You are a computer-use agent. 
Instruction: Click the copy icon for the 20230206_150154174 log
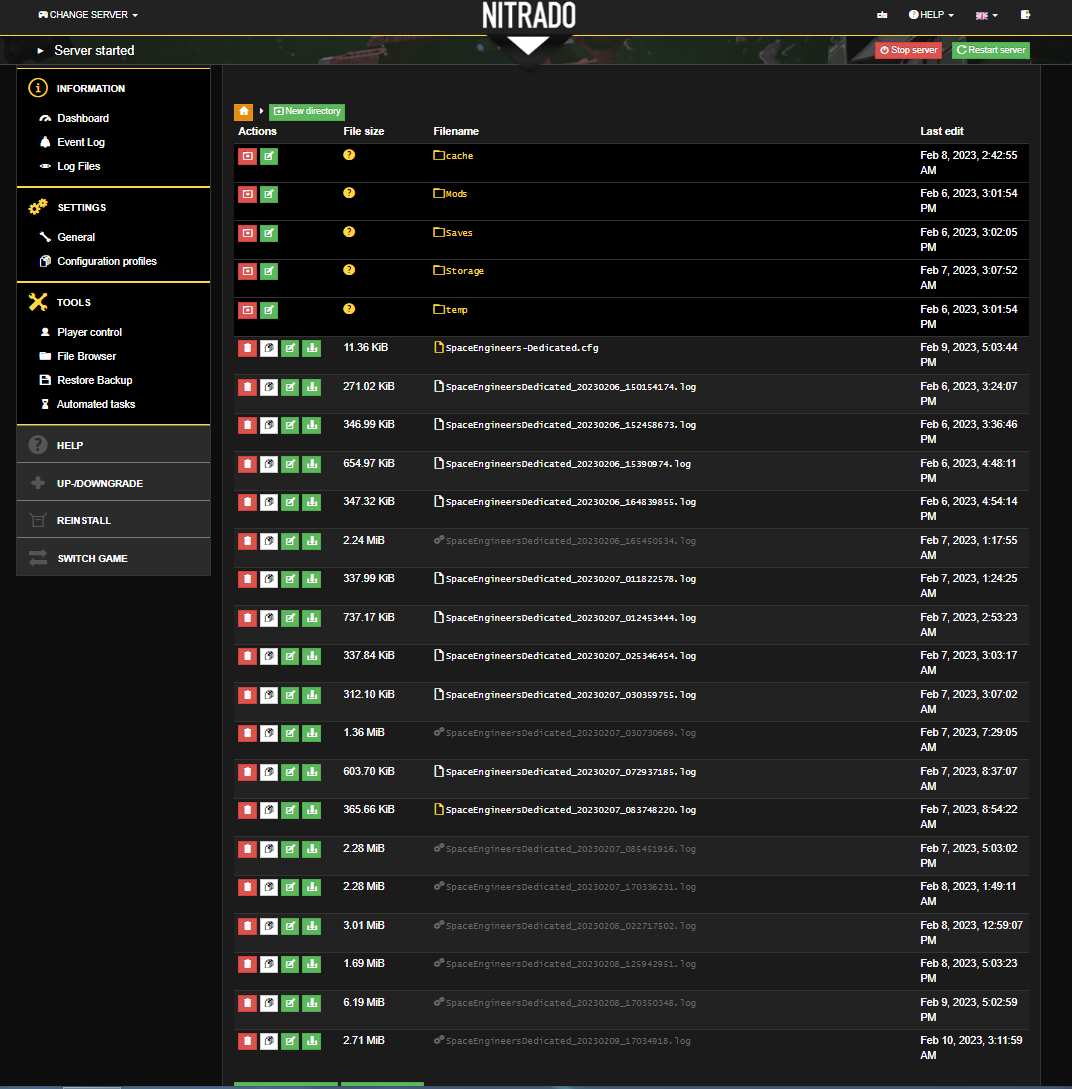click(269, 386)
